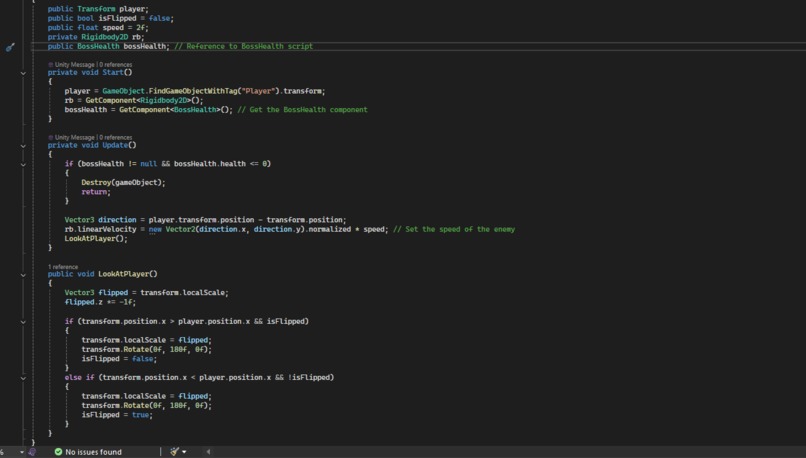806x458 pixels.
Task: Click the 'Get the BossHealth component' comment
Action: click(302, 109)
